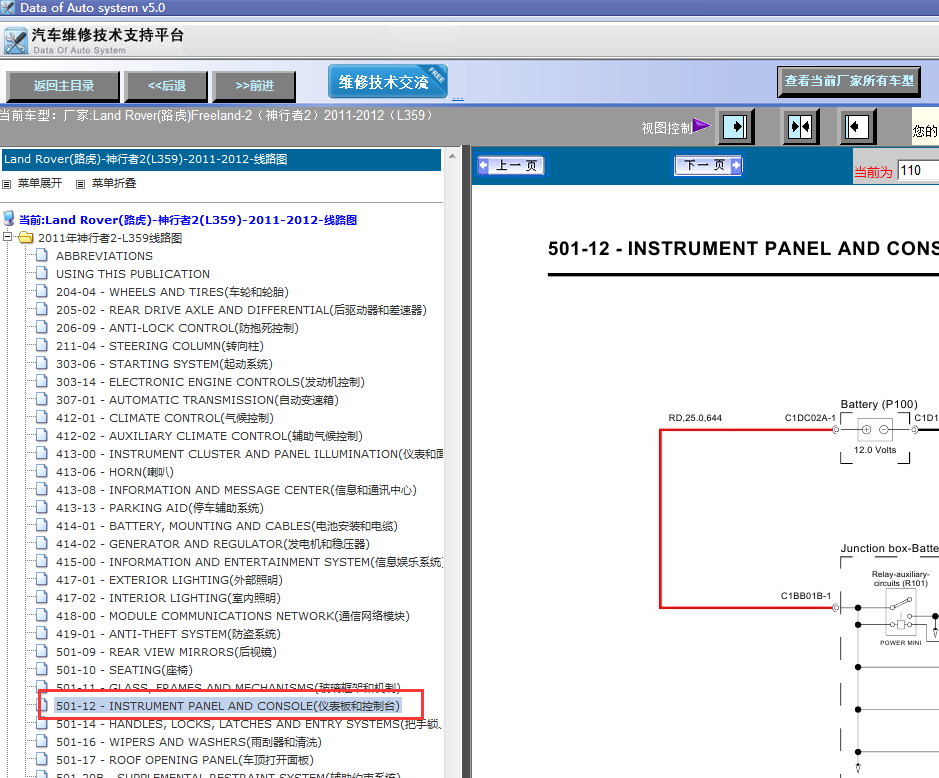Collapse all menus with 菜单折叠

tap(113, 184)
